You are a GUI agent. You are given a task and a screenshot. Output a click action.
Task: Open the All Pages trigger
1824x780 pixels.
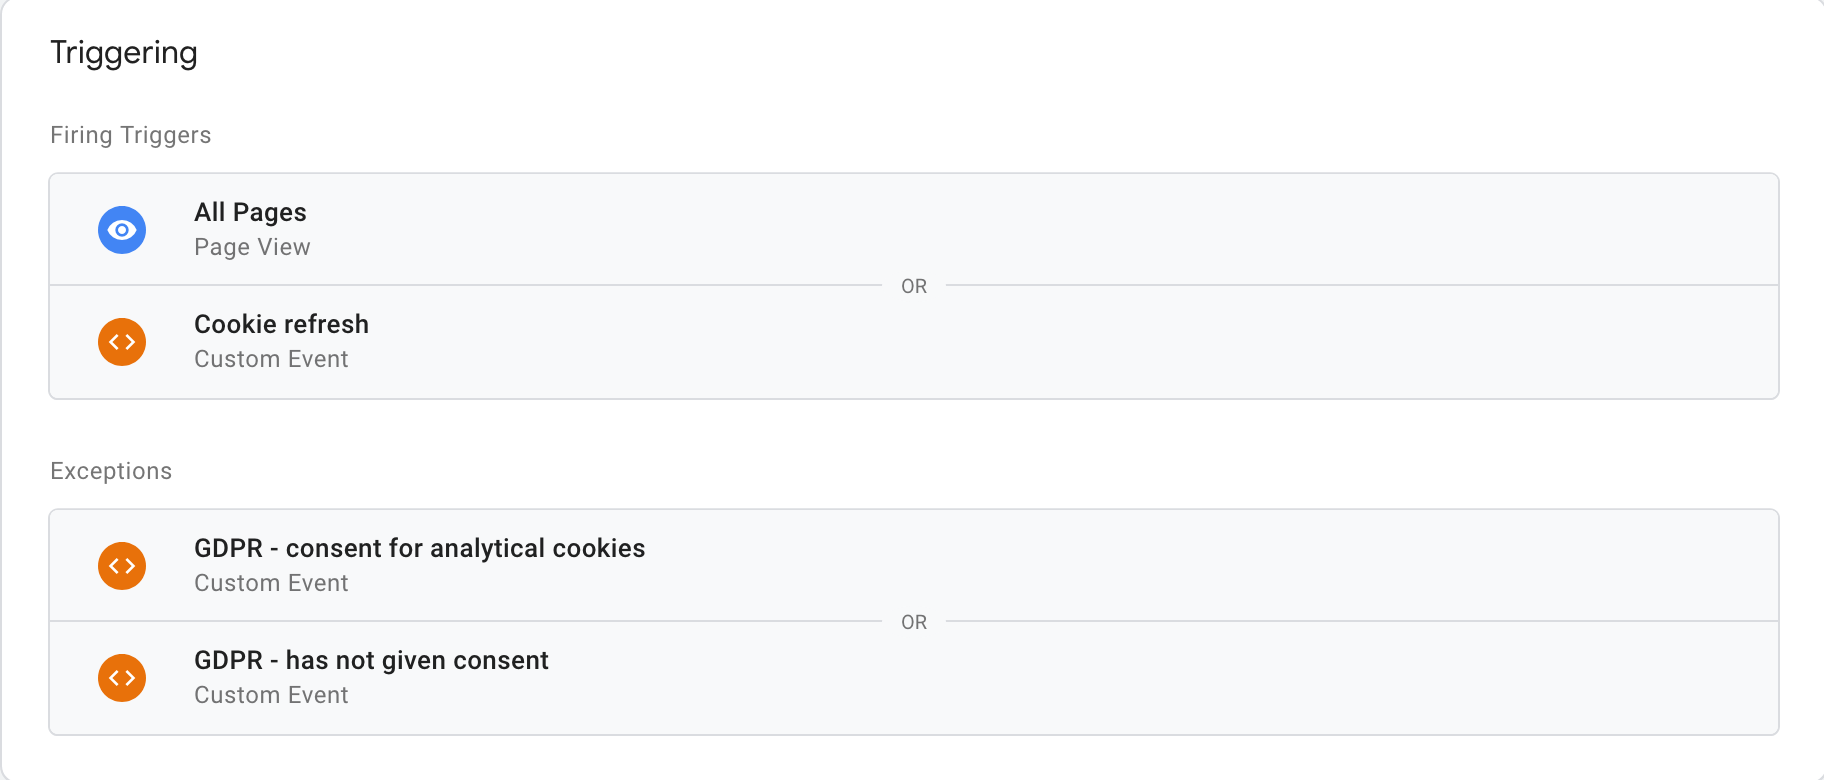[x=250, y=212]
